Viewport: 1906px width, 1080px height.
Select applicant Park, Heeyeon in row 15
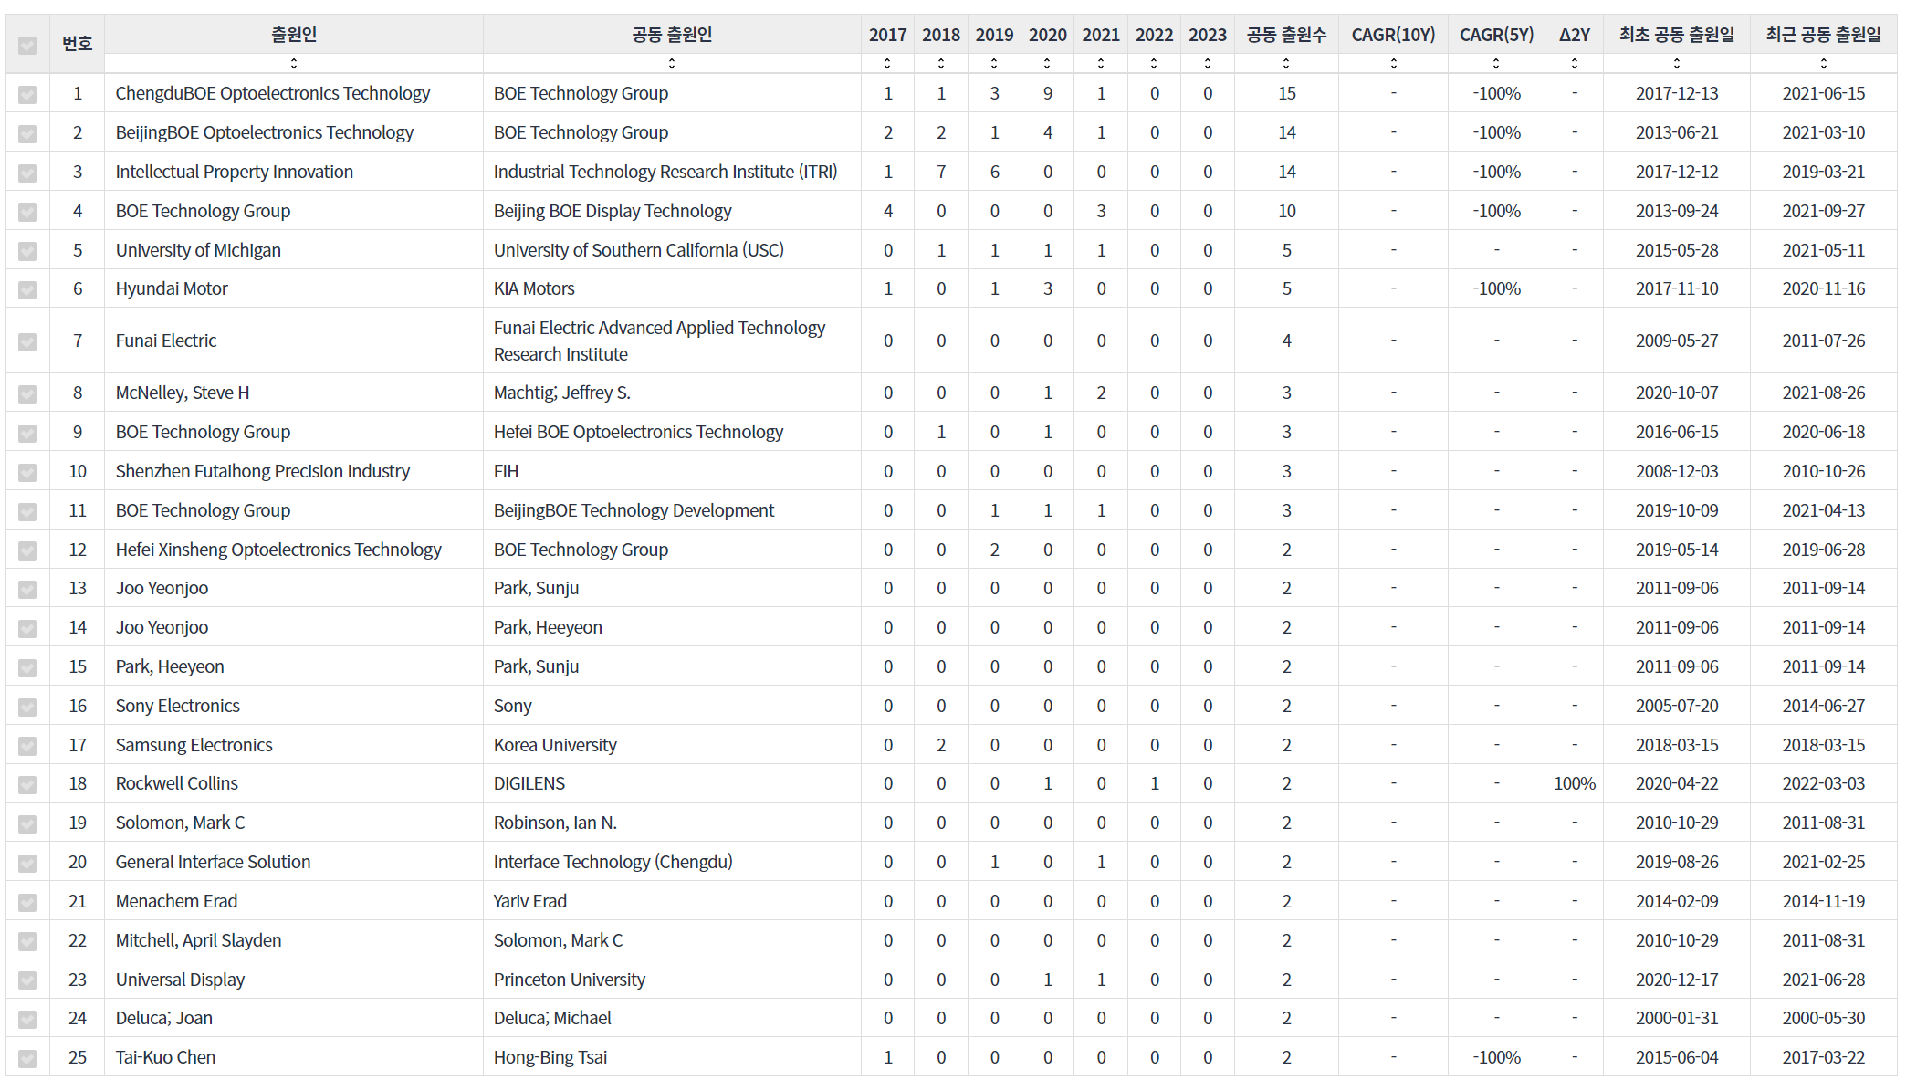point(170,667)
